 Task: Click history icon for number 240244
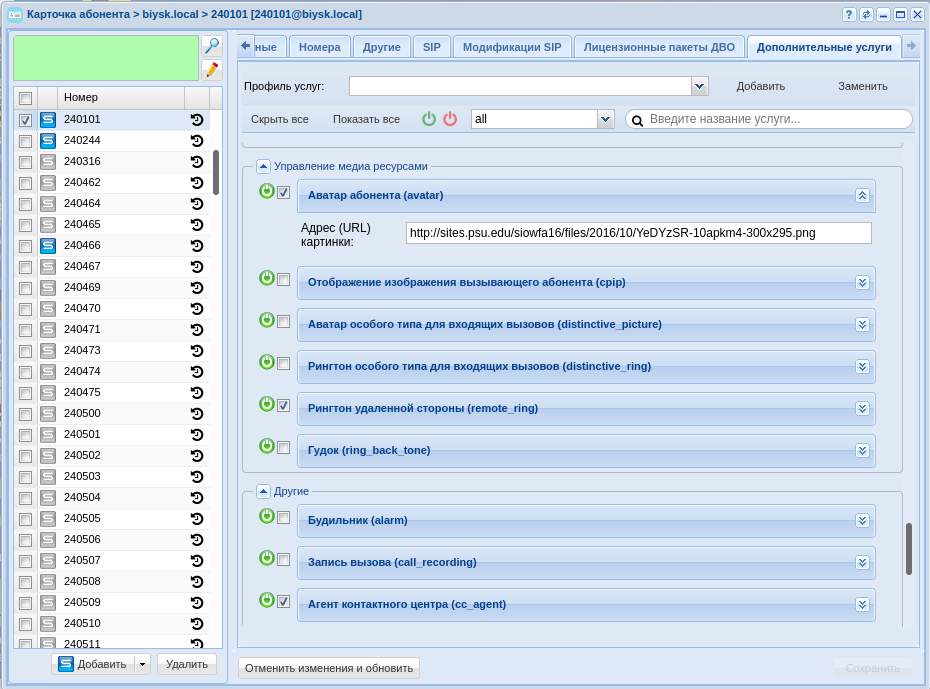197,141
